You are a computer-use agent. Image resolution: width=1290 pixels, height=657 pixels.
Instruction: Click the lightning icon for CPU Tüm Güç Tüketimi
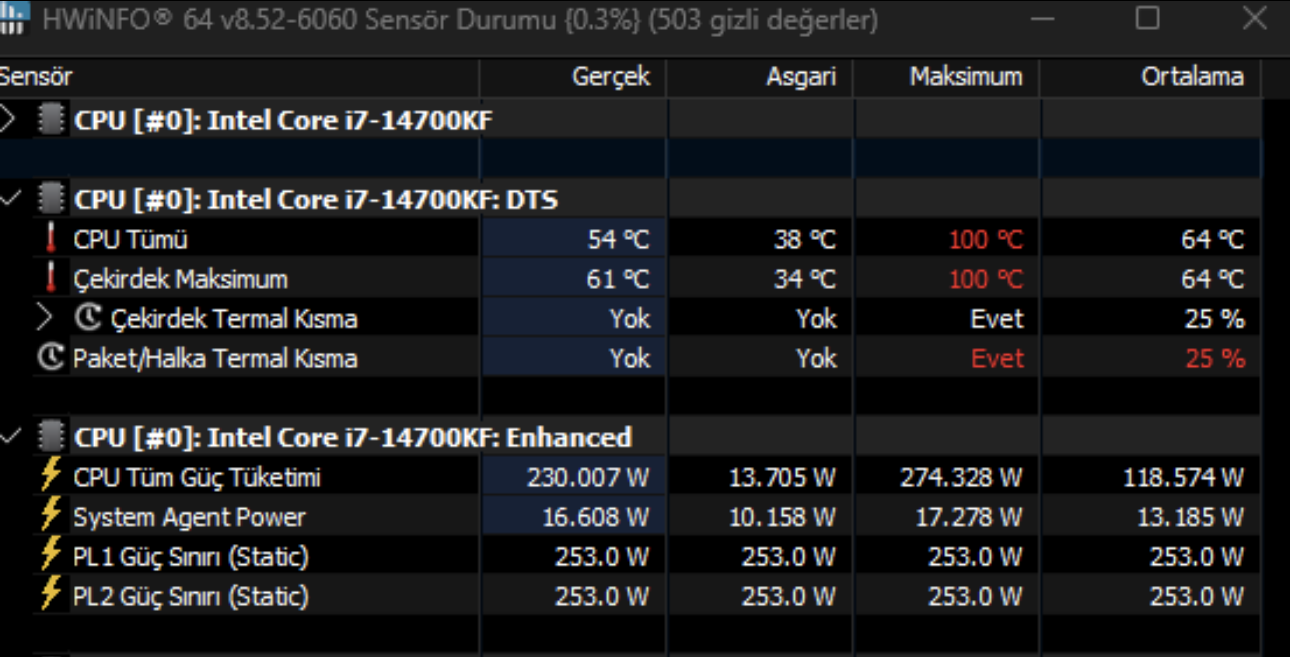click(x=50, y=475)
